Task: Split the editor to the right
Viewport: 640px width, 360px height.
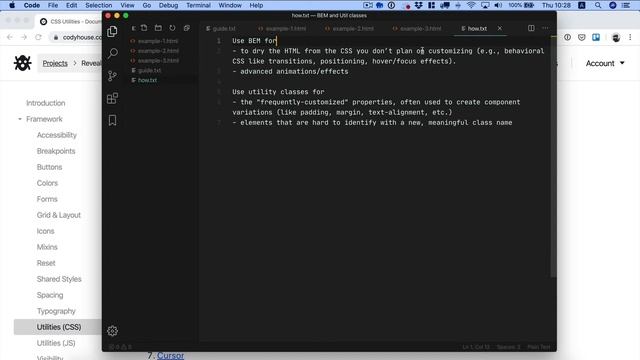Action: [x=531, y=28]
